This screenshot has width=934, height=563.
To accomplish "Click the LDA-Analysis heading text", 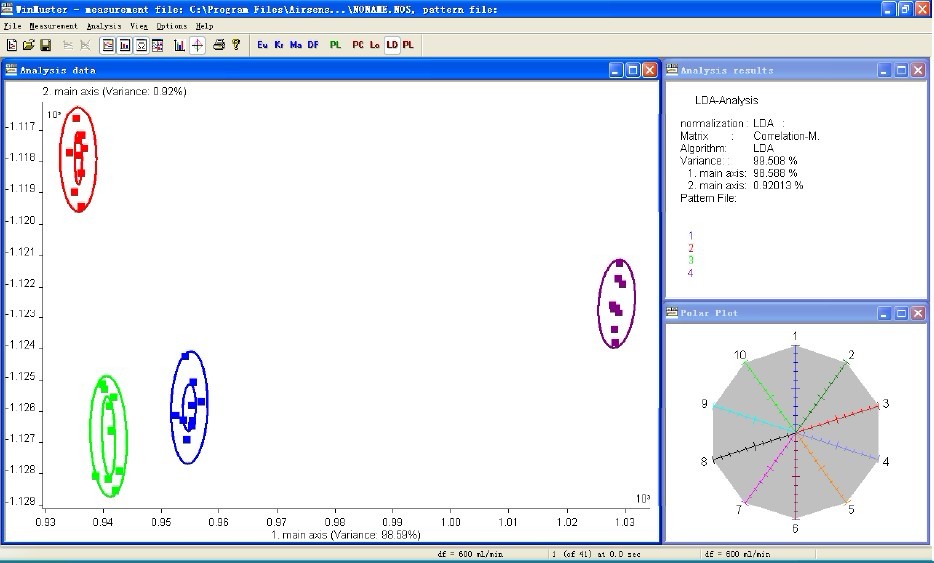I will click(726, 100).
